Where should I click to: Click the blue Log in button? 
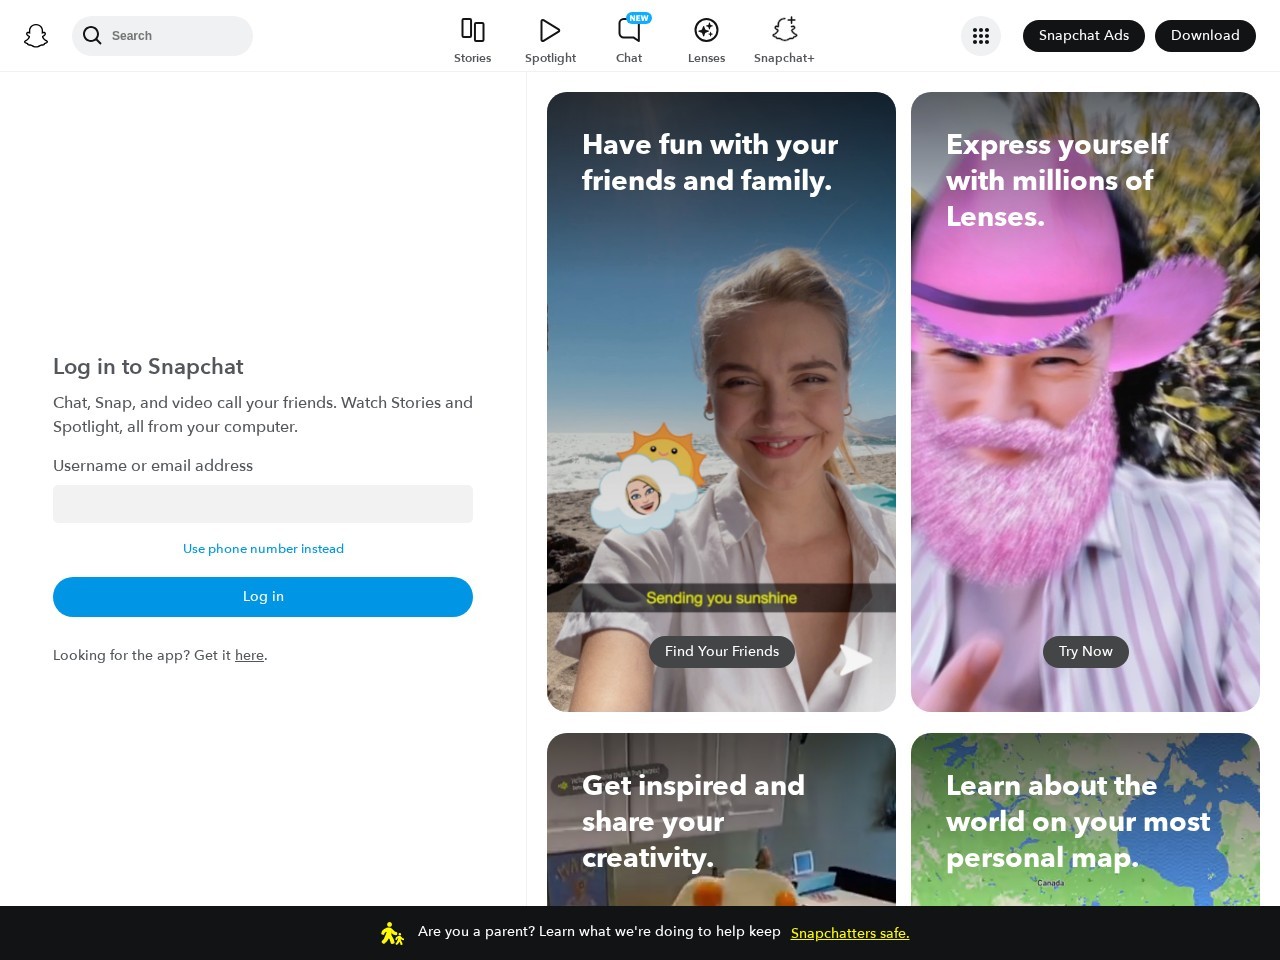point(263,597)
